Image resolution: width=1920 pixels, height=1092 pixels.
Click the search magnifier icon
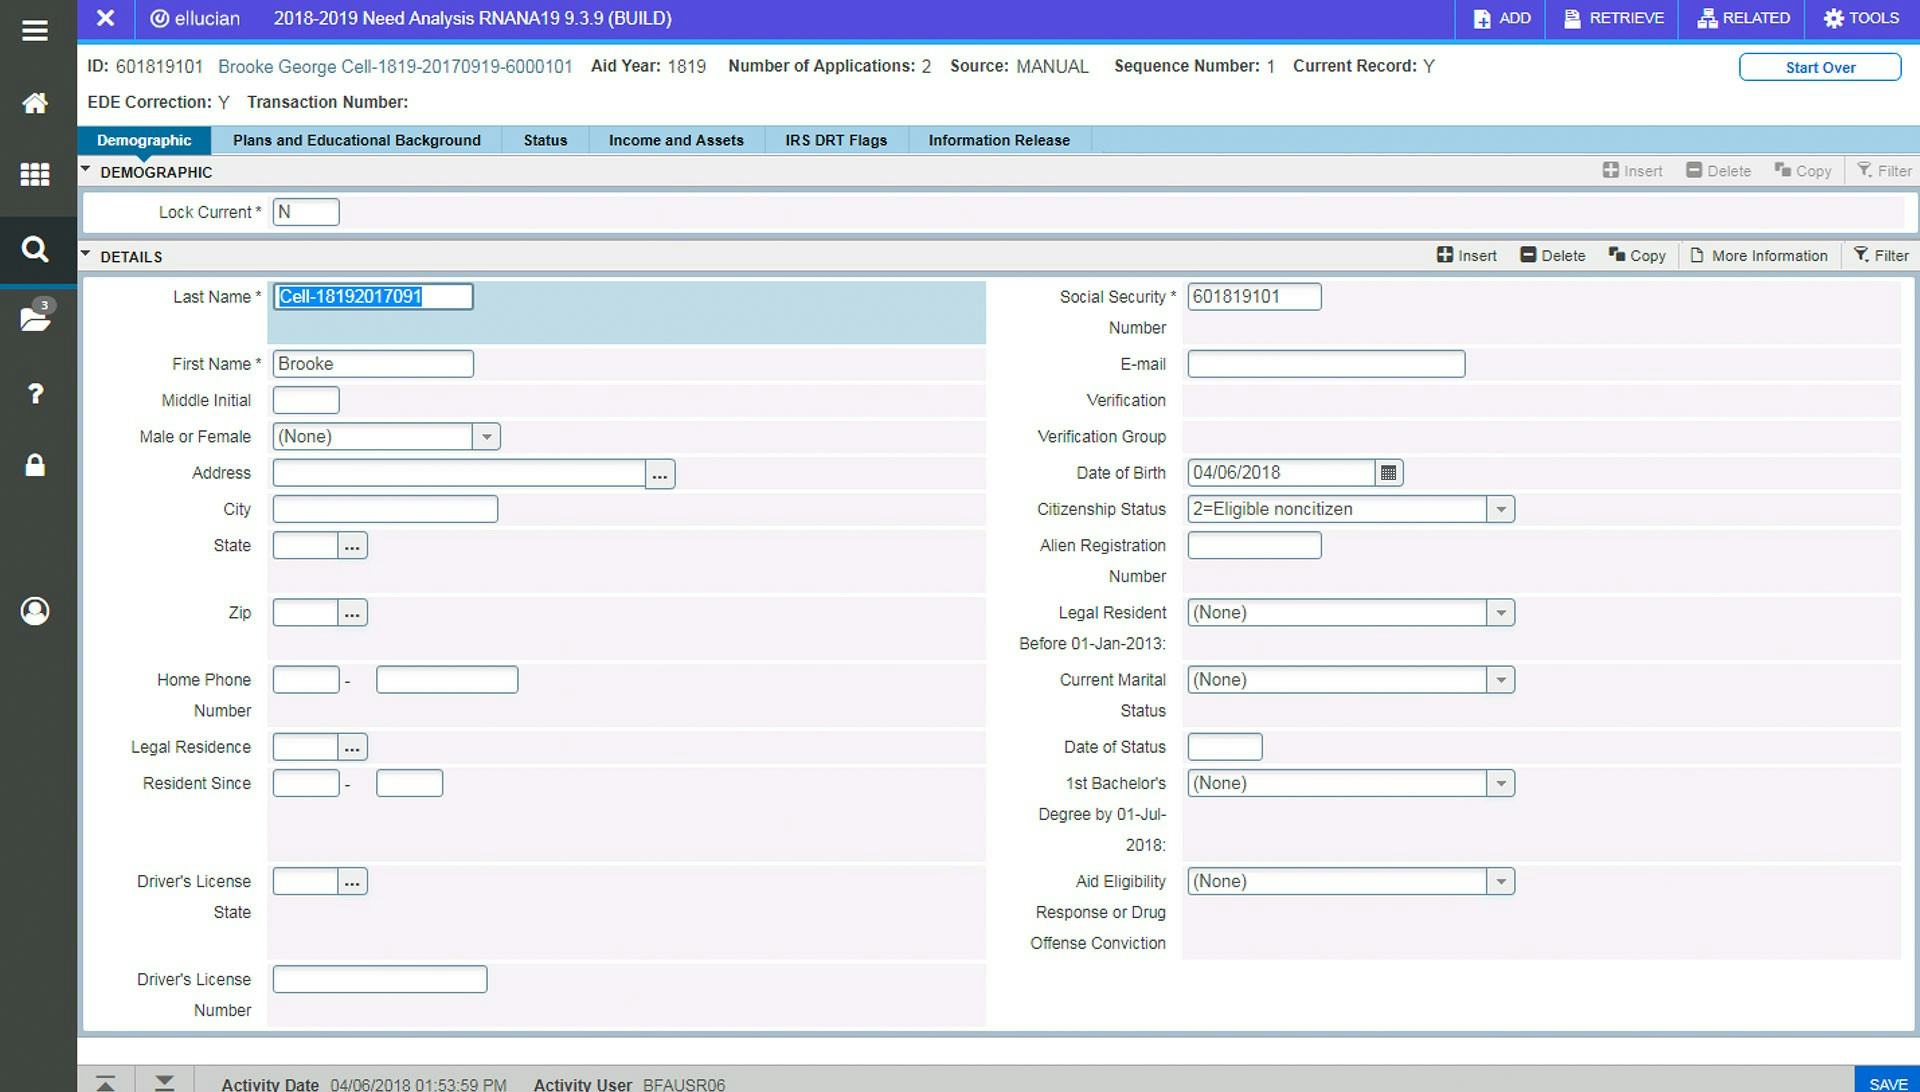tap(35, 249)
